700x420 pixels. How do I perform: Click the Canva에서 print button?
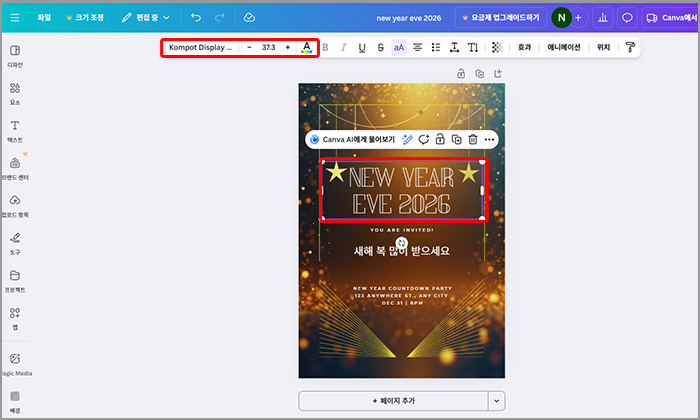point(671,17)
